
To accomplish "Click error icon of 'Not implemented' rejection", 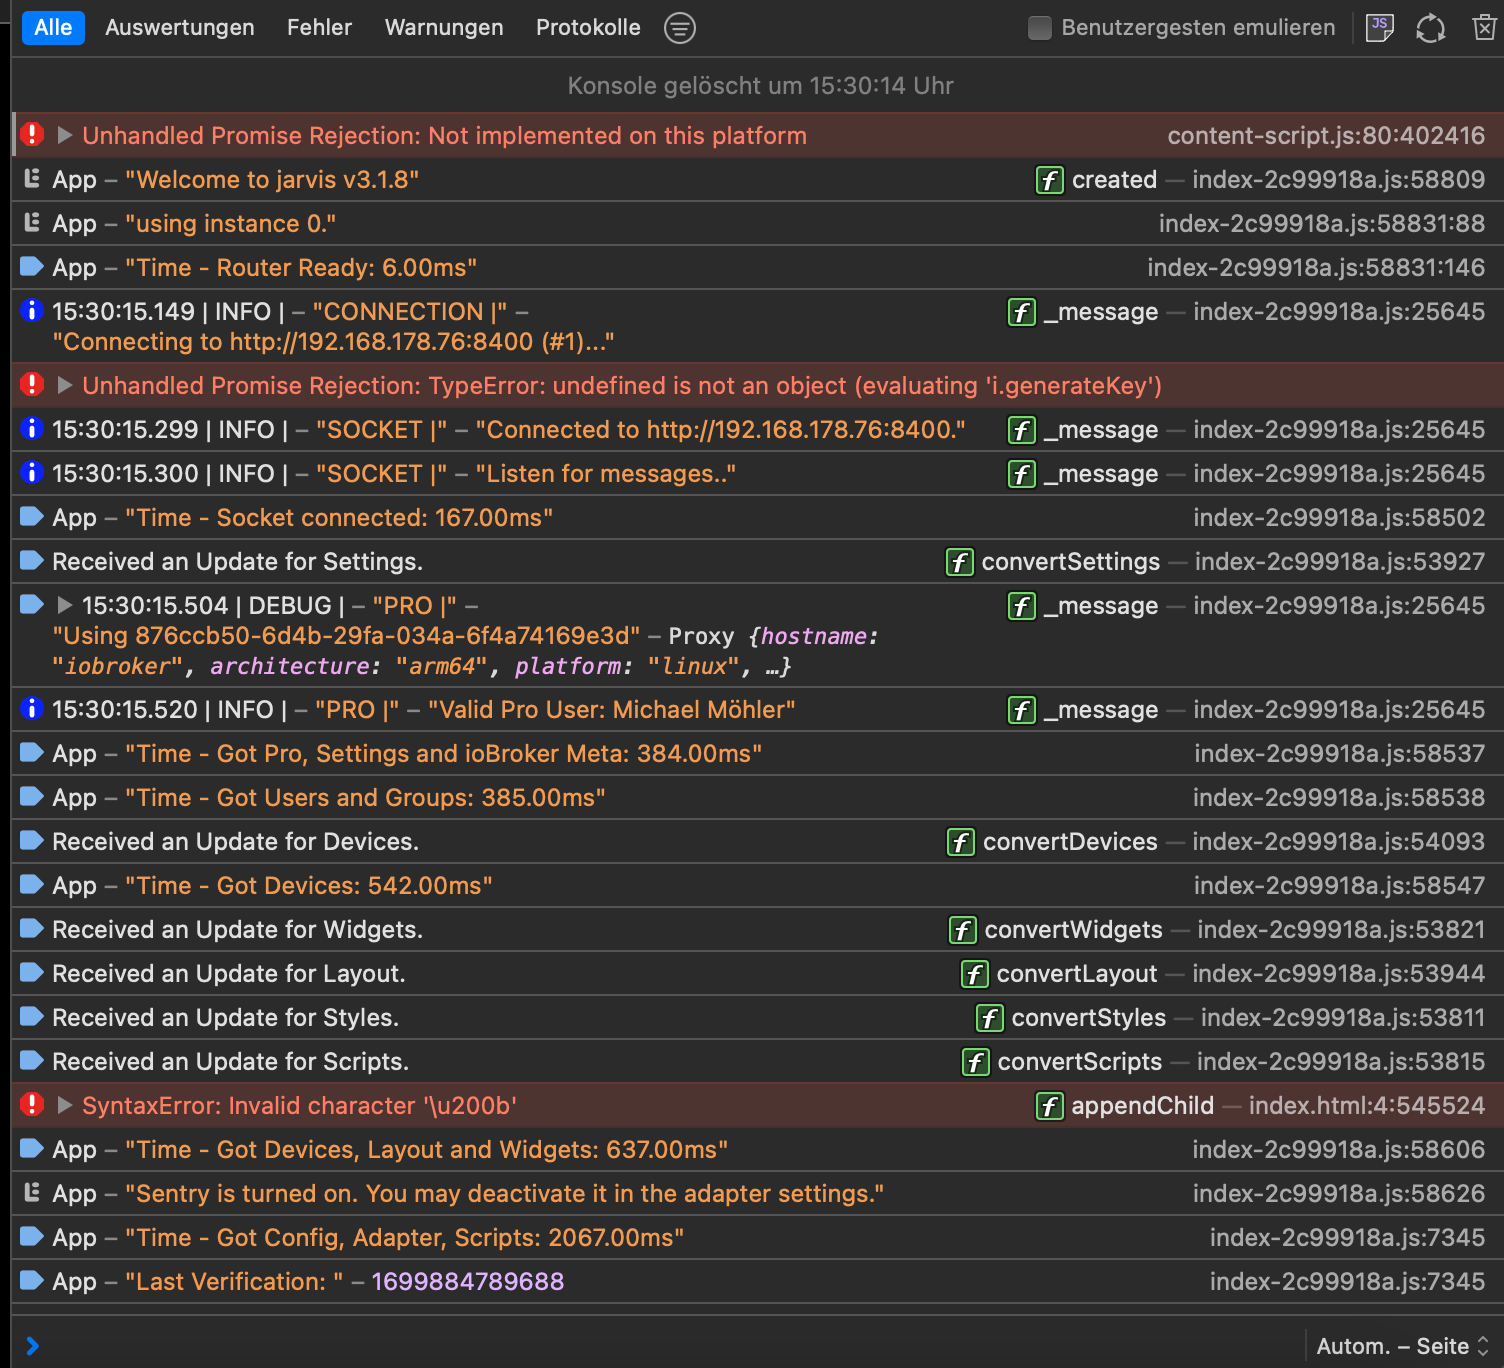I will [32, 134].
